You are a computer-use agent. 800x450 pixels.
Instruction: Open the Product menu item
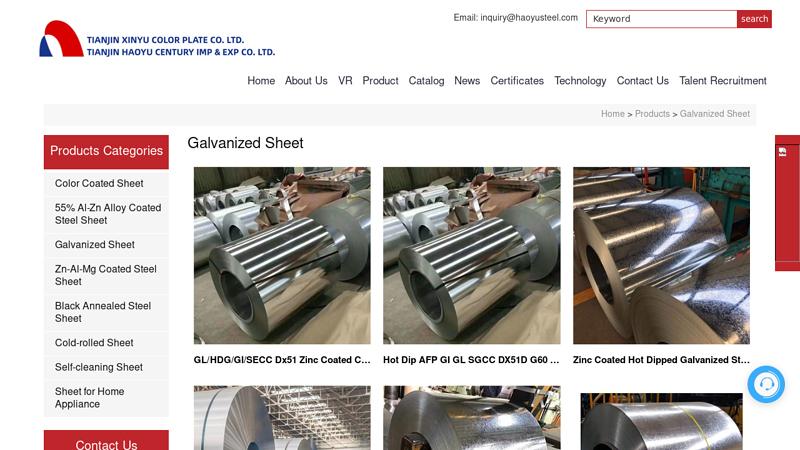380,81
